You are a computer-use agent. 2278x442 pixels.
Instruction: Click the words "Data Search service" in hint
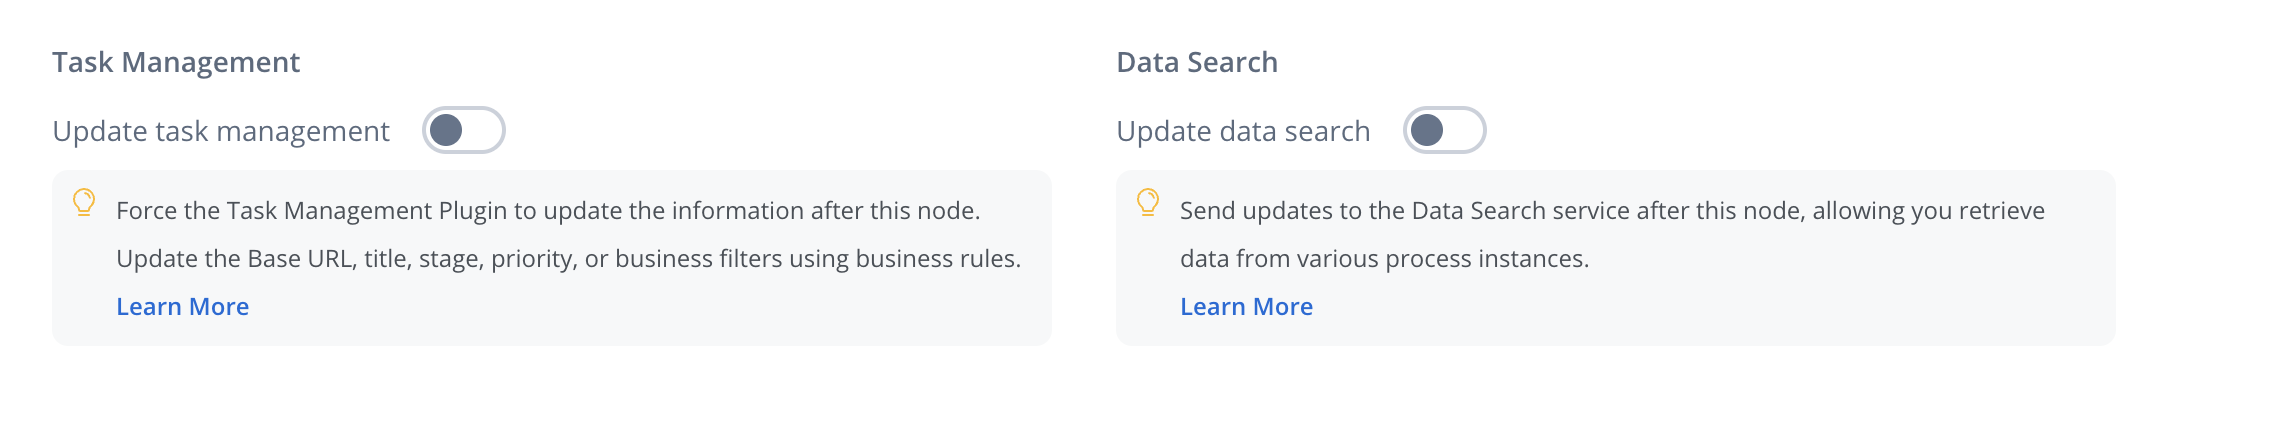pos(1521,211)
